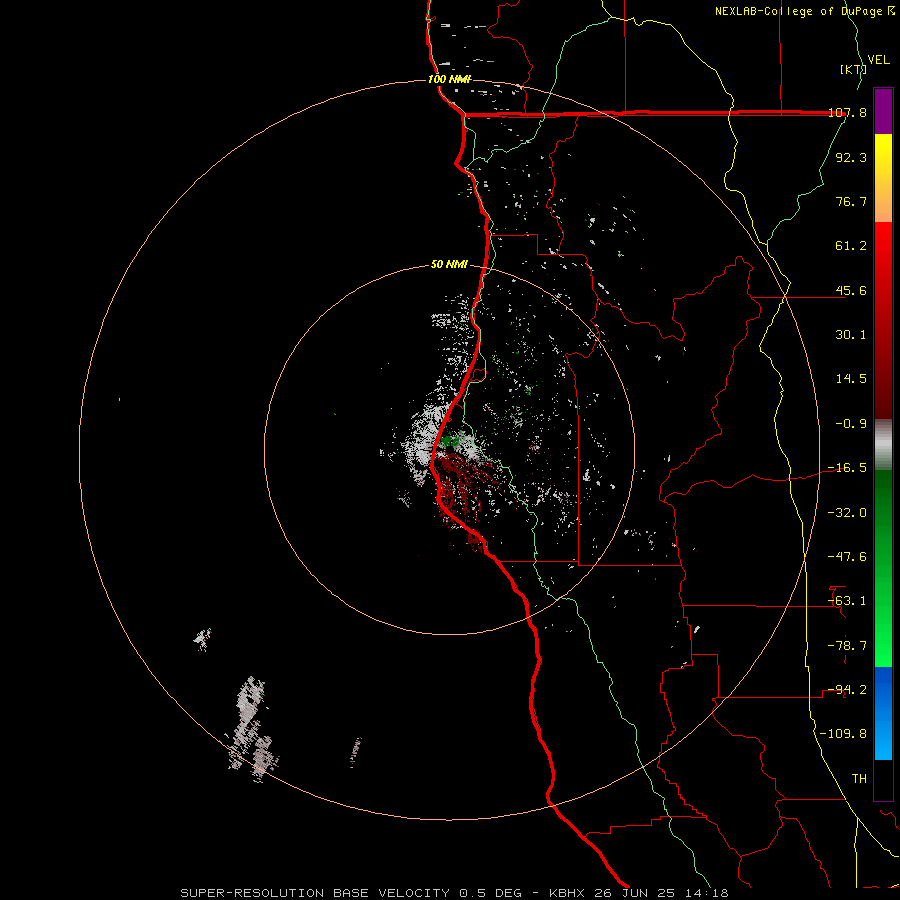This screenshot has height=900, width=900.
Task: Click the [KT] units label
Action: point(853,69)
